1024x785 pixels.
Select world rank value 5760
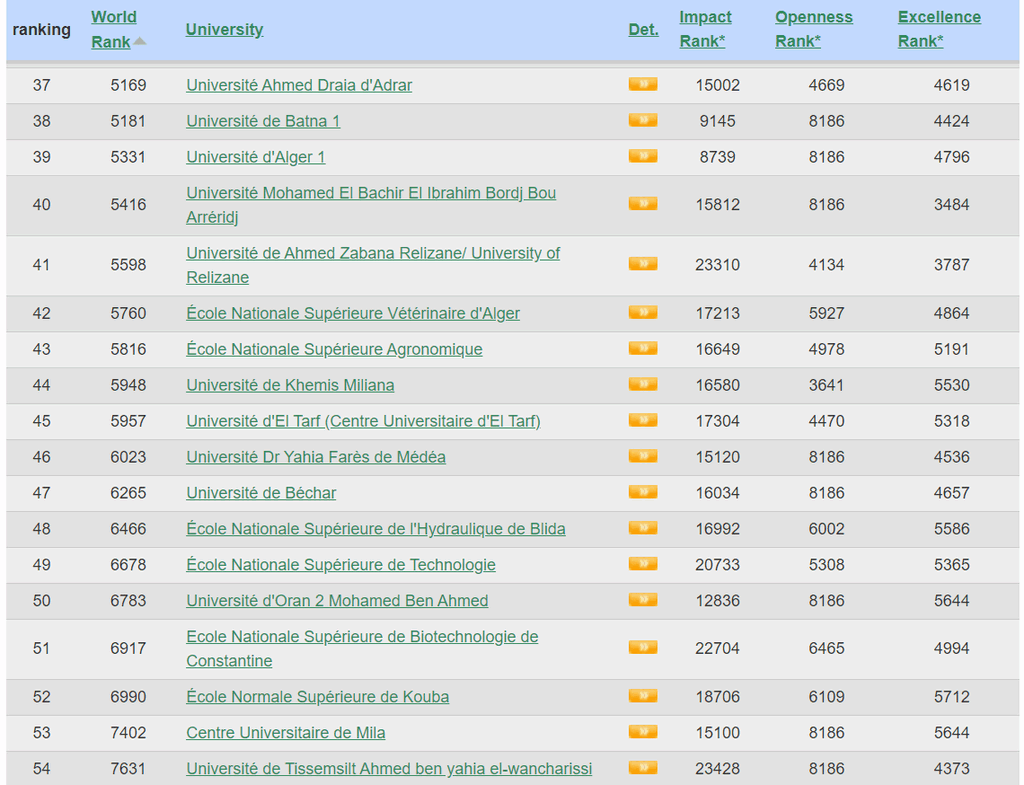tap(128, 313)
